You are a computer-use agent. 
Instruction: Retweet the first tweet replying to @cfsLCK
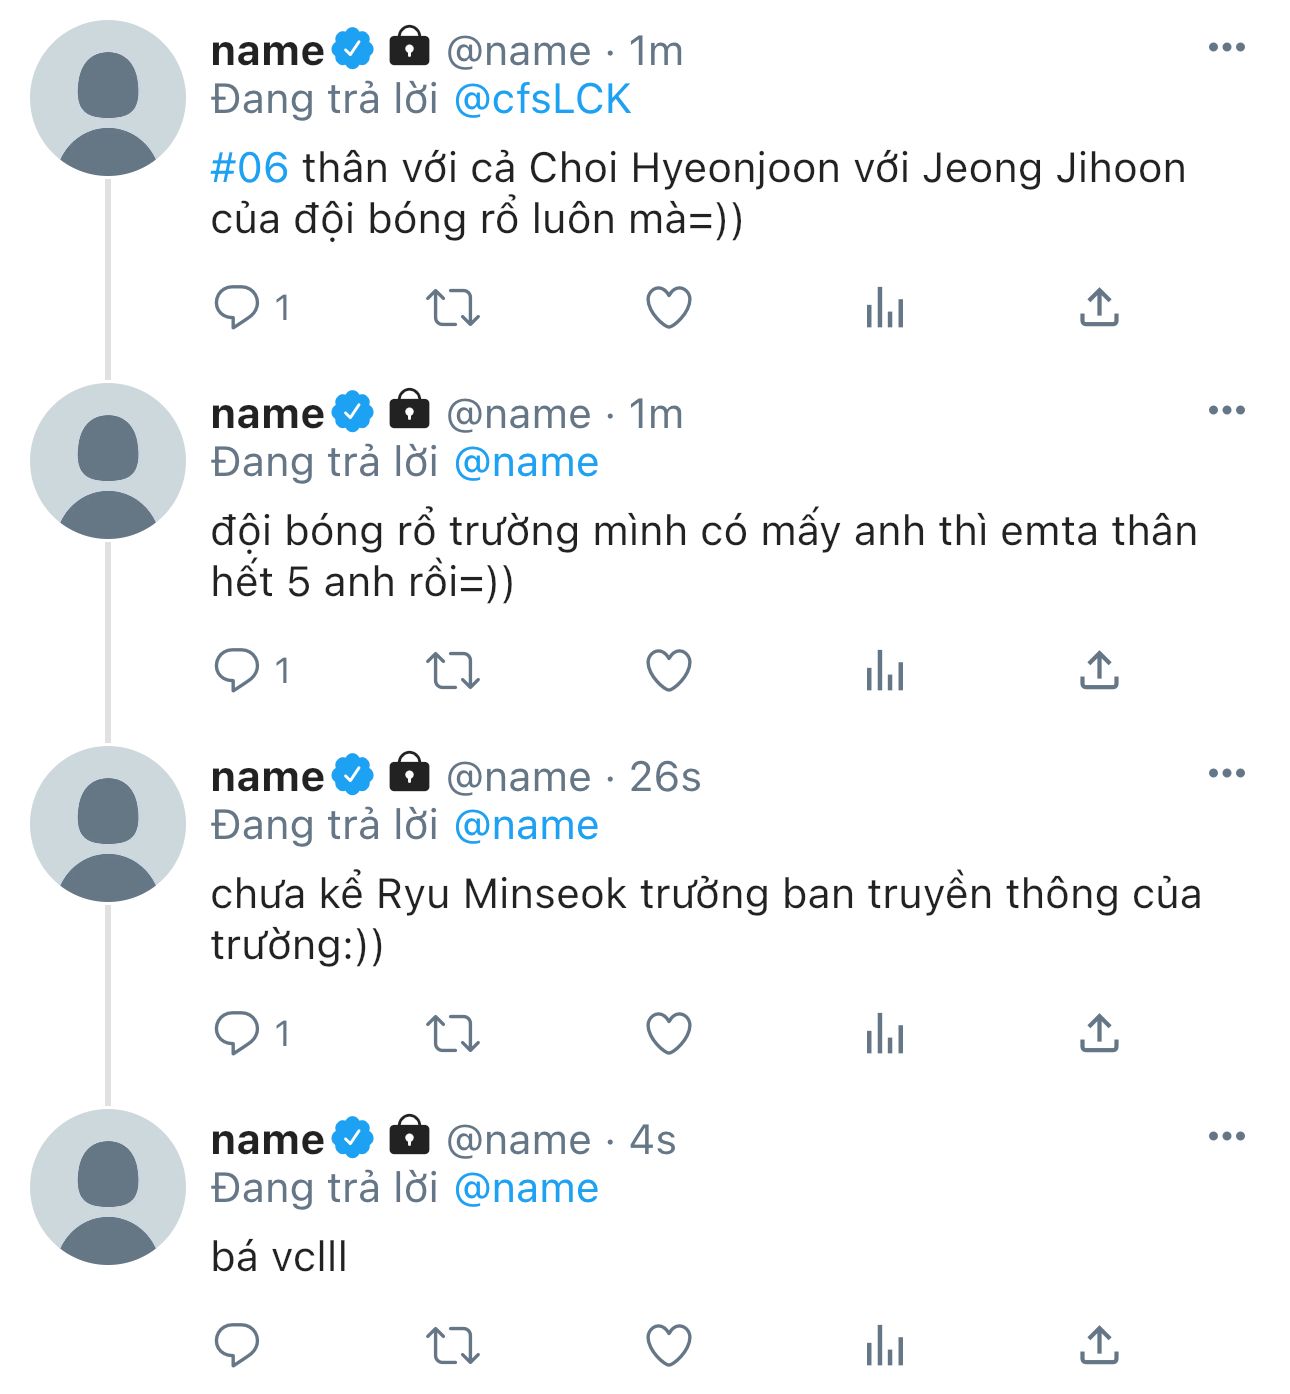(x=453, y=307)
